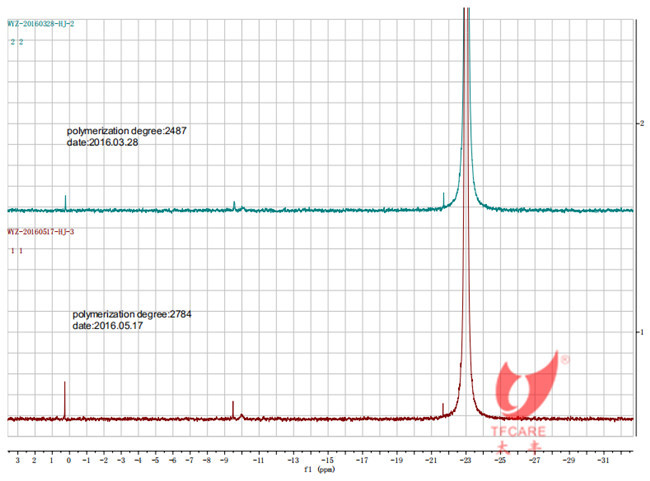Click the 'f1 (ppm)' axis label
Viewport: 650px width, 481px height.
pos(319,467)
